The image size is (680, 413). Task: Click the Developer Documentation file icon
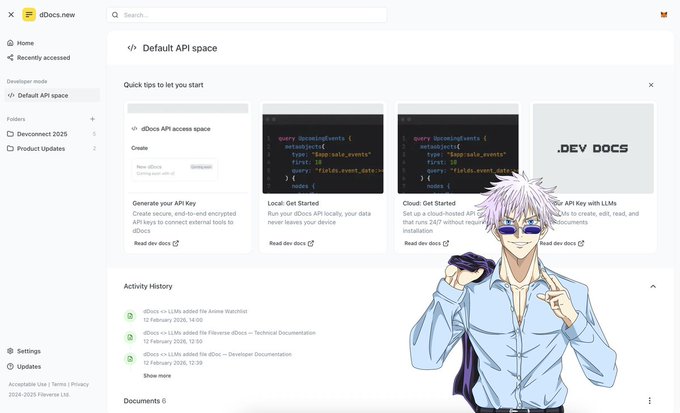point(130,358)
